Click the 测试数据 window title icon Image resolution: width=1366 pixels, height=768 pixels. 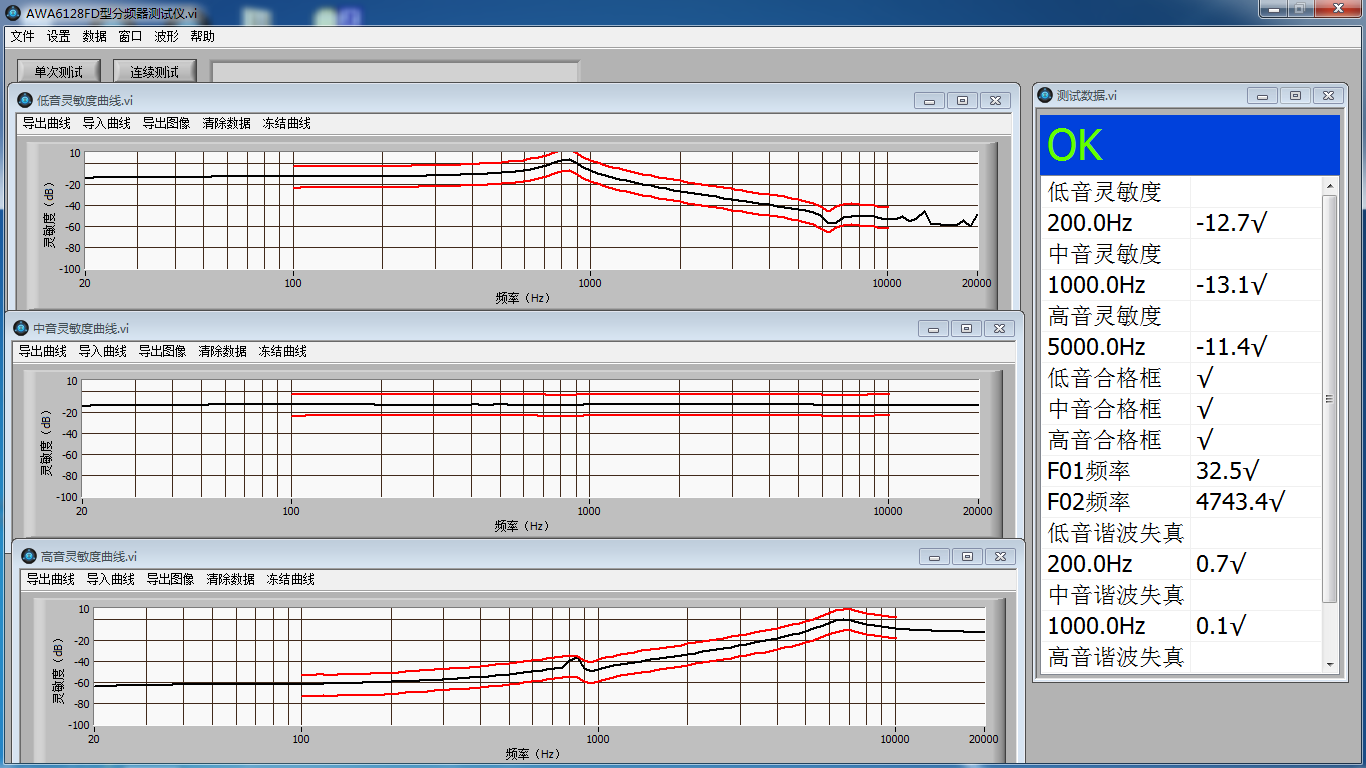(1045, 96)
